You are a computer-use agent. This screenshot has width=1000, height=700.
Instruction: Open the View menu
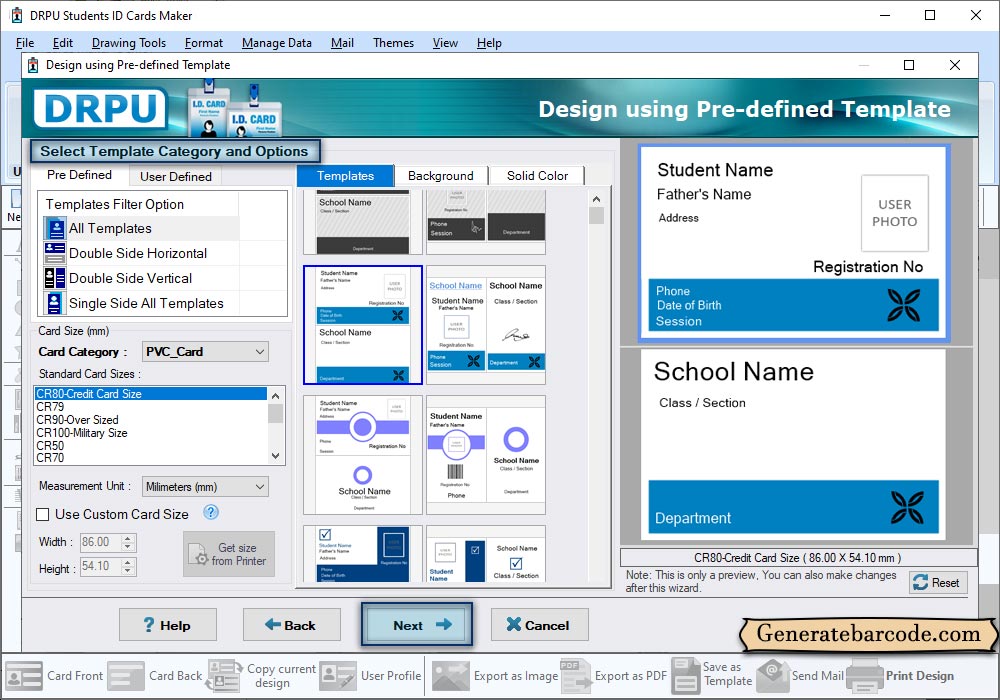pyautogui.click(x=445, y=43)
